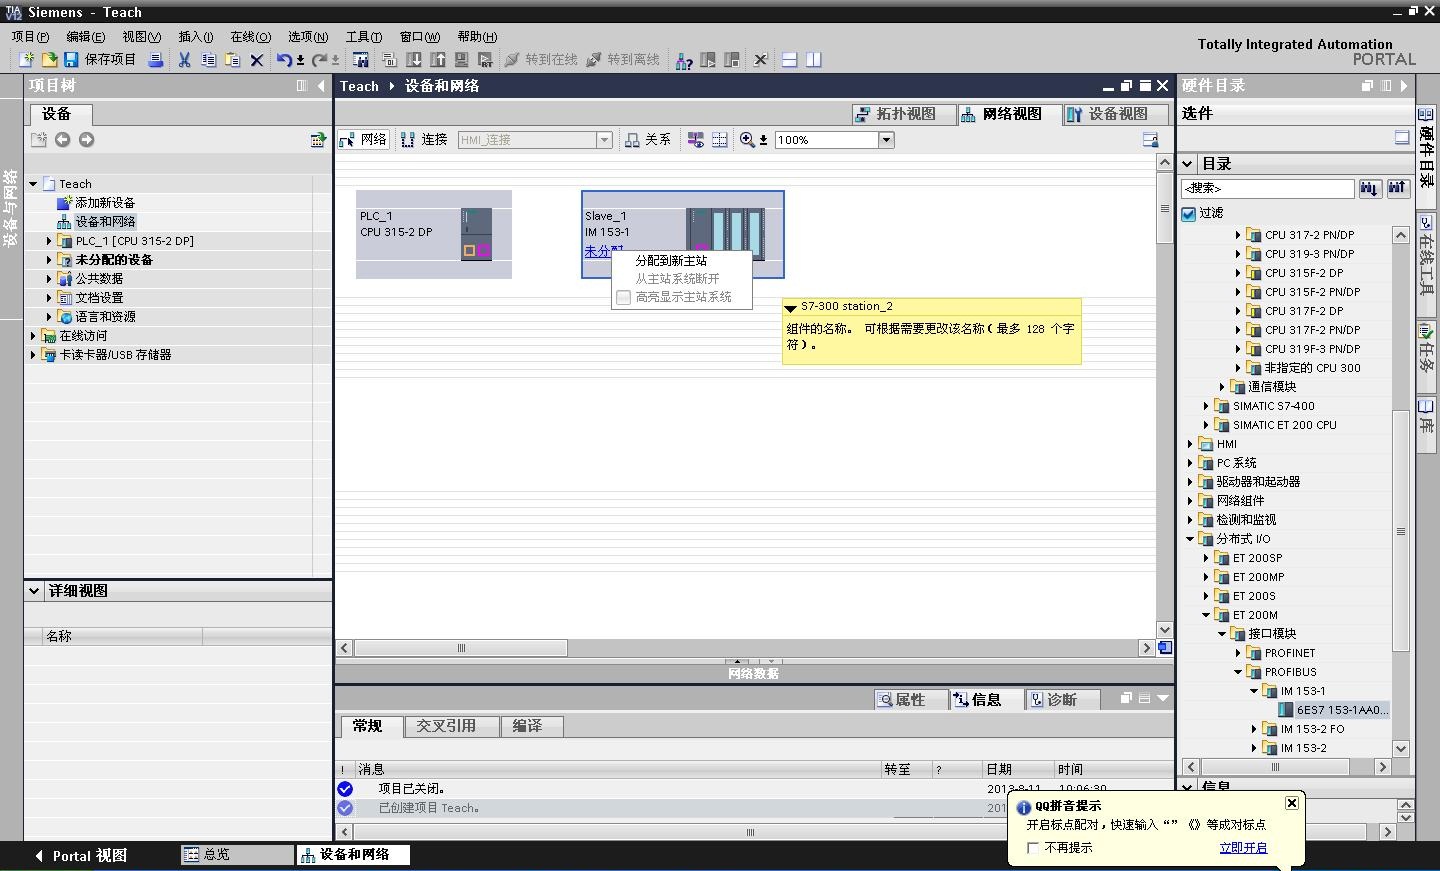Toggle the 网络 networking mode button
Image resolution: width=1440 pixels, height=871 pixels.
[364, 140]
